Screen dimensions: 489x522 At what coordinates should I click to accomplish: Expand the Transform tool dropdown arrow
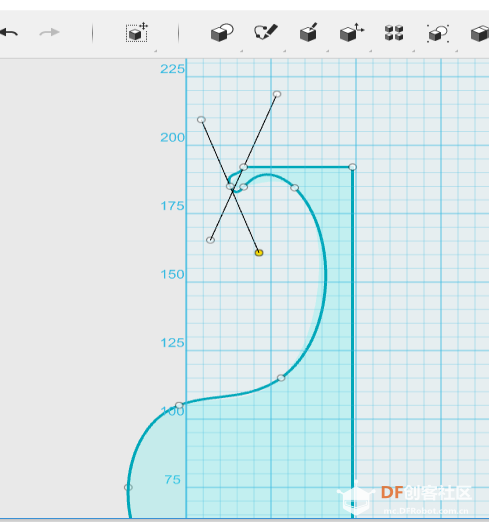(x=155, y=51)
